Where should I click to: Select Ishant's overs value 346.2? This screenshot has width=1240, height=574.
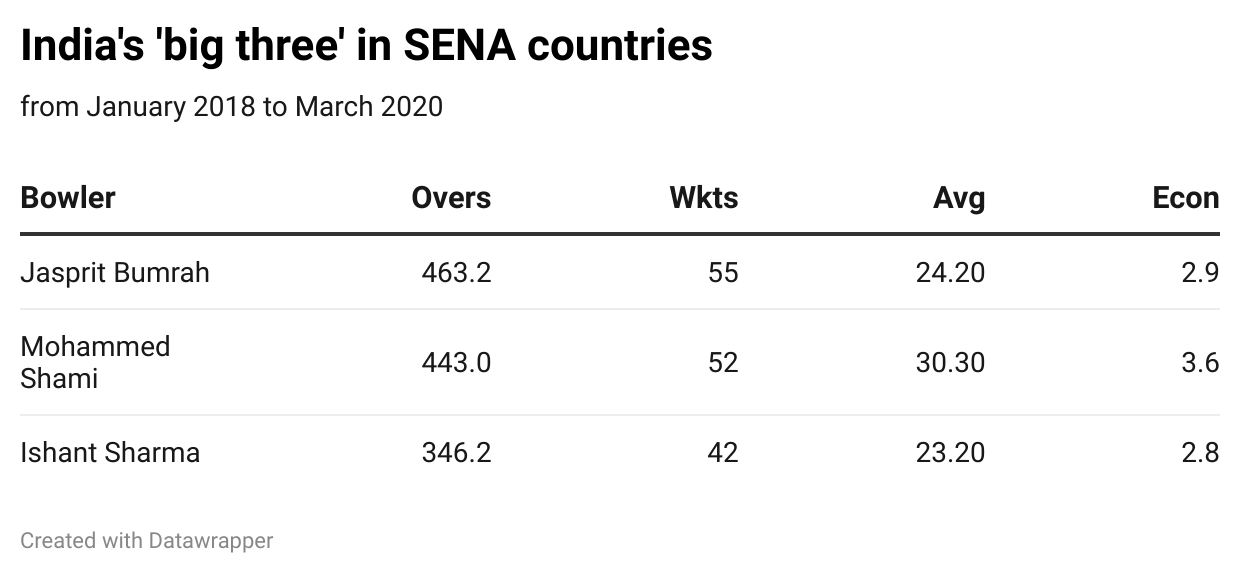[x=456, y=453]
